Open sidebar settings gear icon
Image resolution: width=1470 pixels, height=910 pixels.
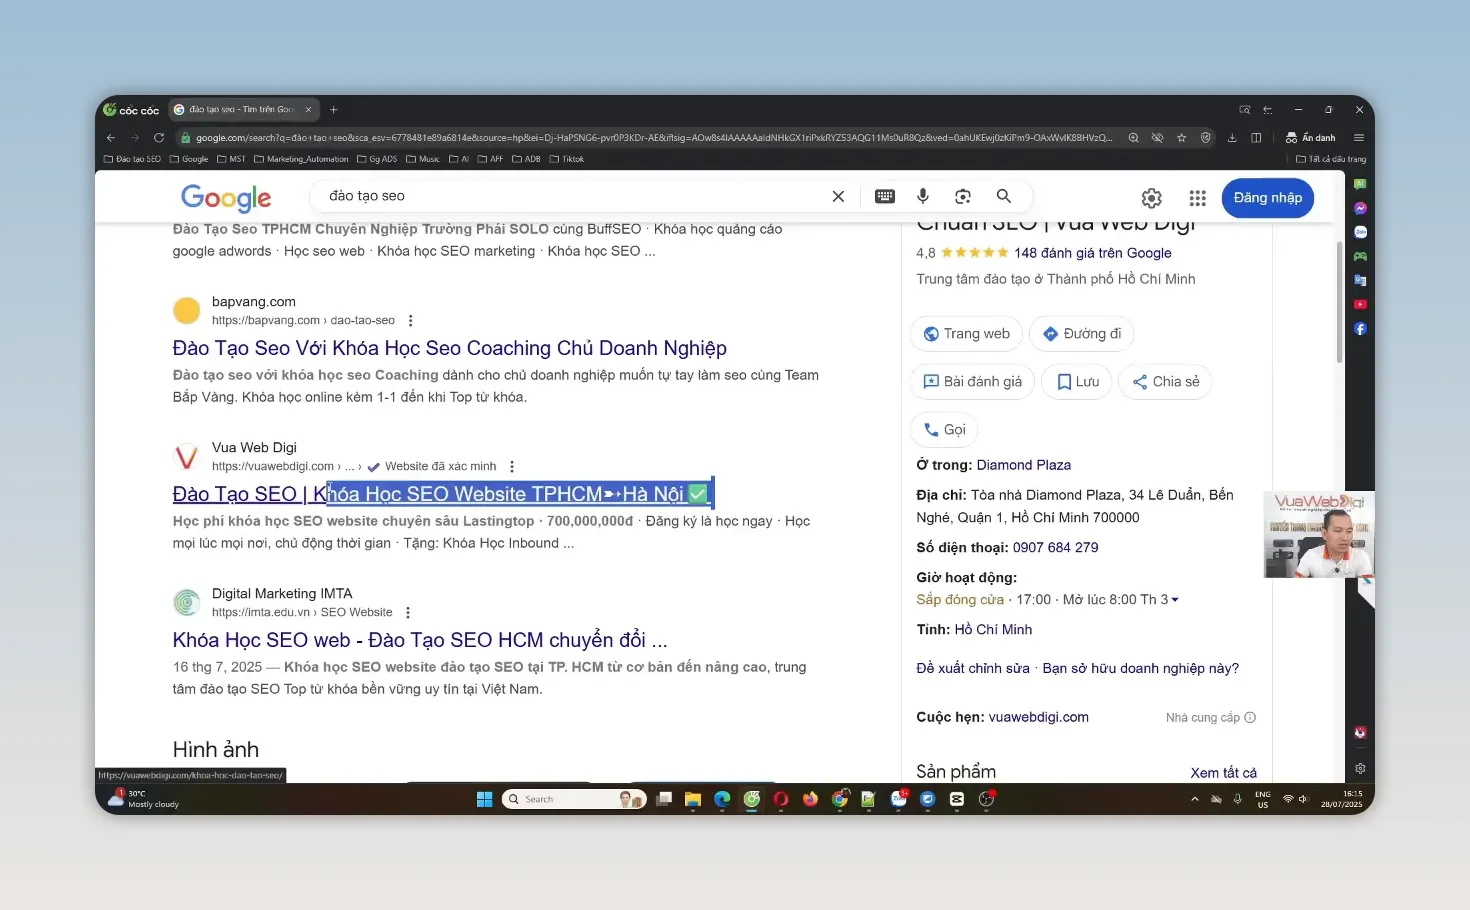point(1360,768)
